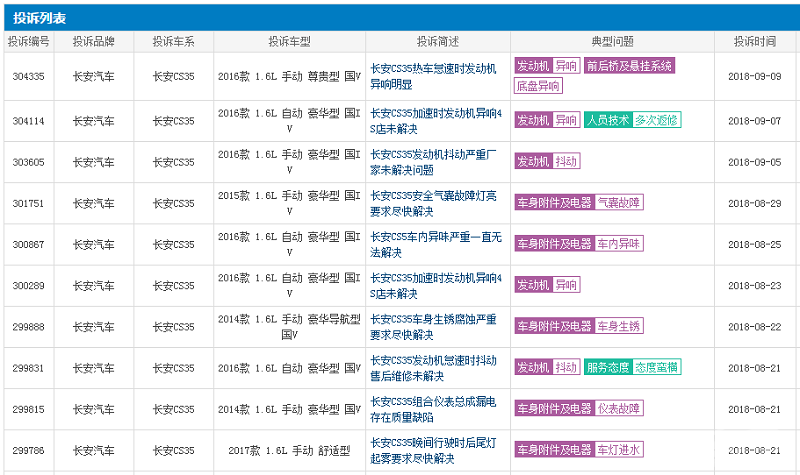Open complaint link about 车身生锈腐蚀严重

point(433,327)
